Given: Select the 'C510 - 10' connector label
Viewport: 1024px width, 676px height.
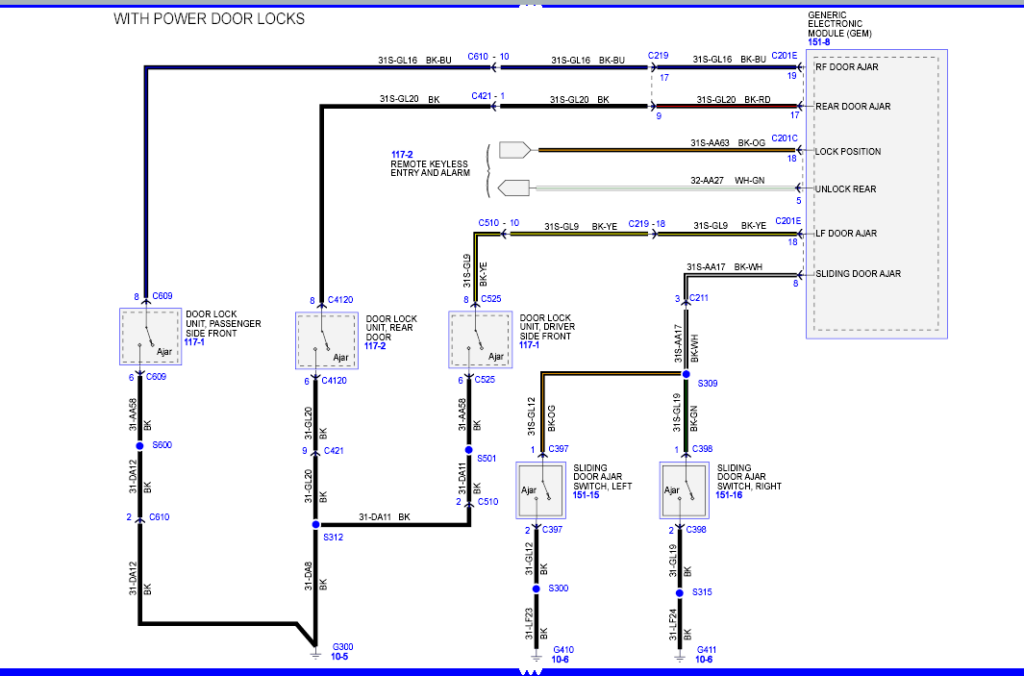Looking at the screenshot, I should coord(498,223).
